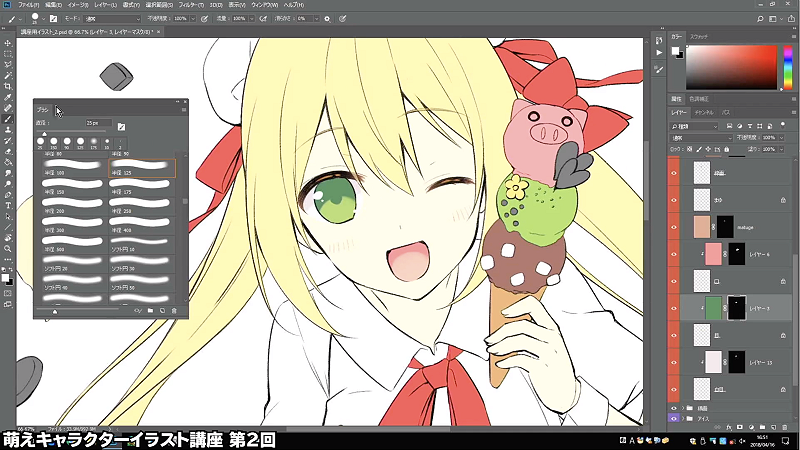This screenshot has width=800, height=450.
Task: Click the add layer mask icon
Action: pos(740,427)
